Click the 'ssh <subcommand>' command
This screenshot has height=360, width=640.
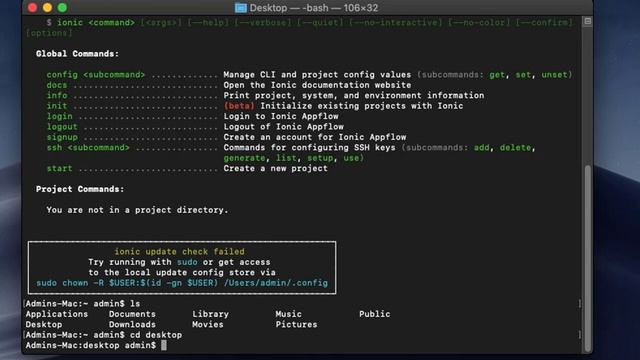(x=88, y=148)
